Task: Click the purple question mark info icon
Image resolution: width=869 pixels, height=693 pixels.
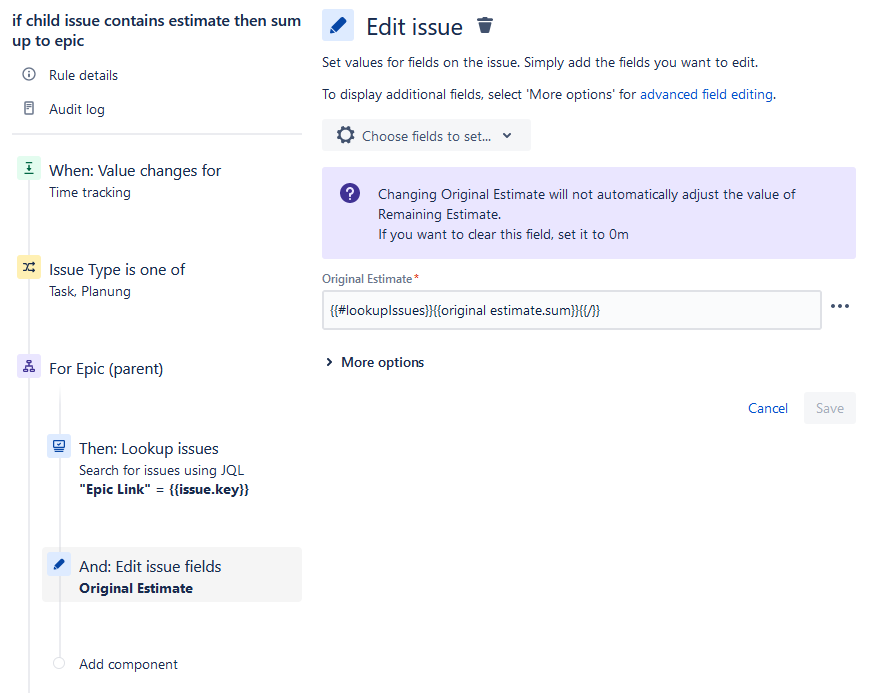Action: 350,194
